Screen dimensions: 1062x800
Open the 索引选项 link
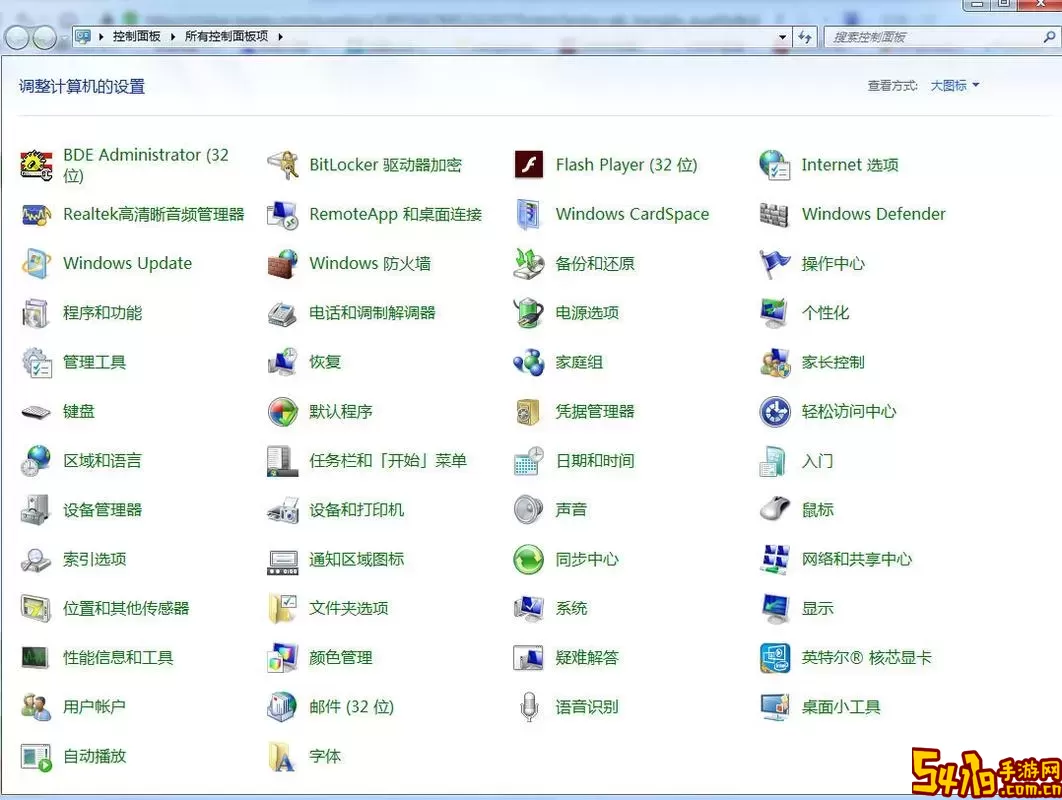(95, 560)
